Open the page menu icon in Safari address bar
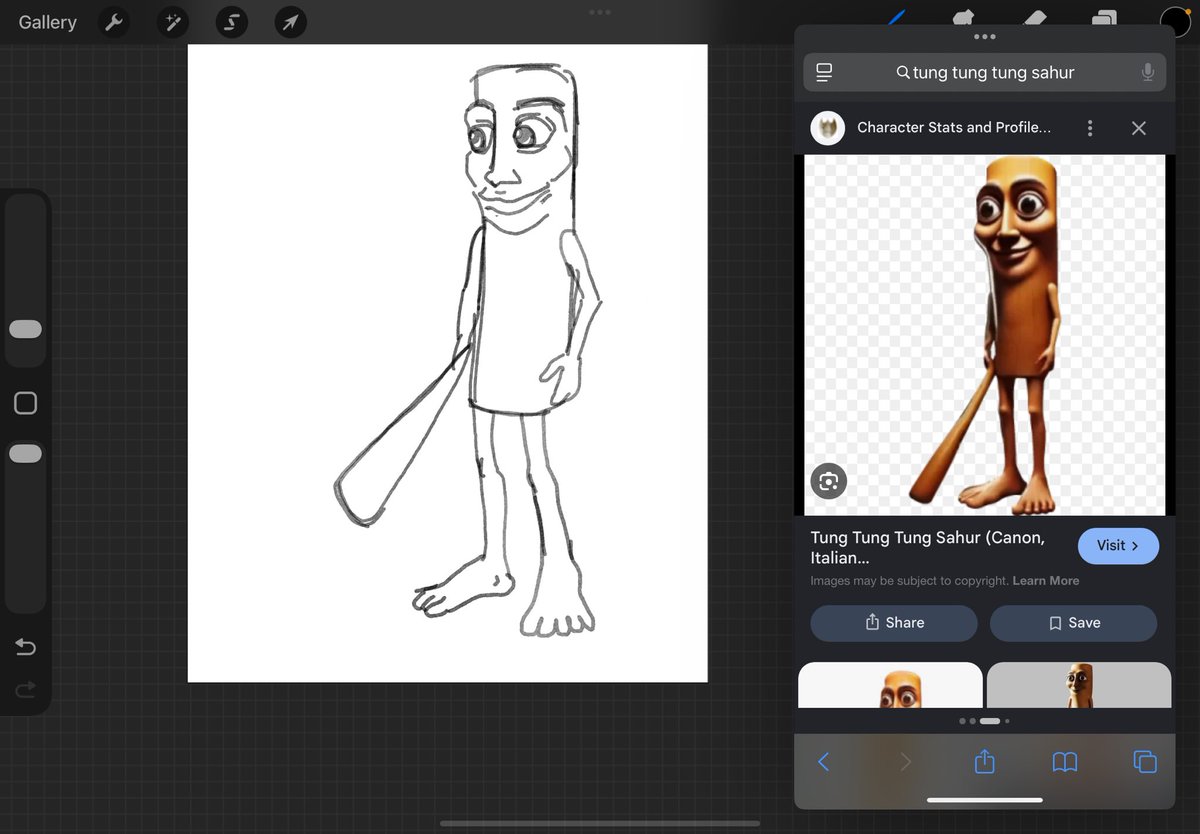Screen dimensions: 1200x834 pyautogui.click(x=824, y=73)
